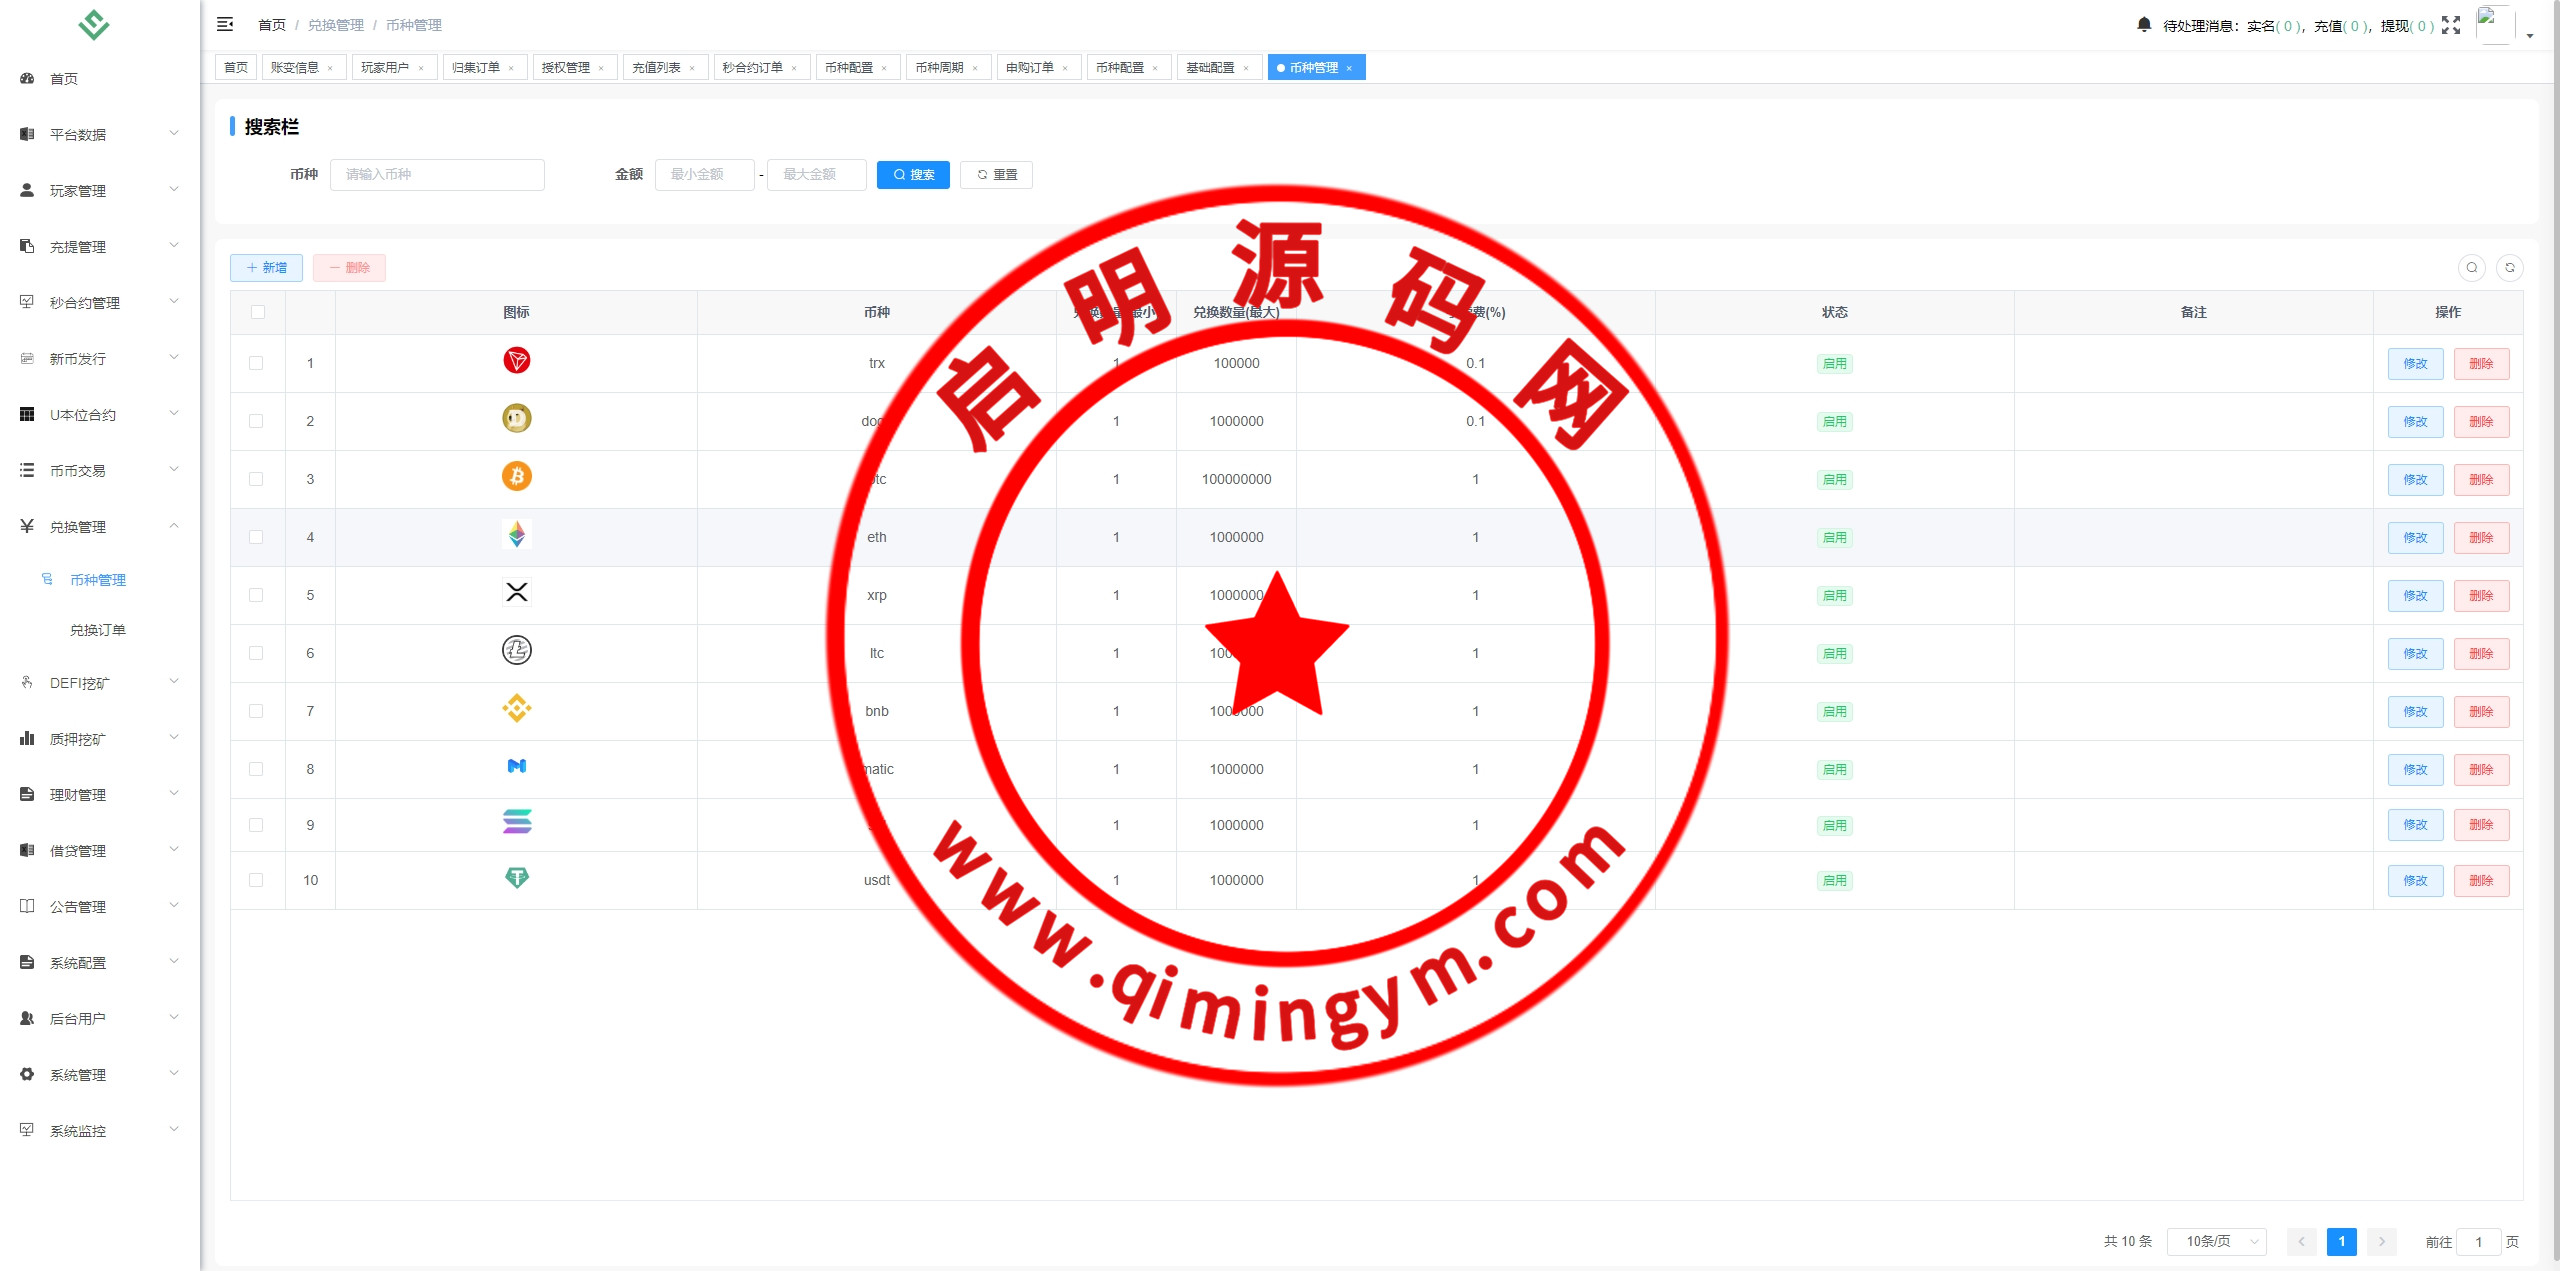Click the Bitcoin coin icon in row 3
This screenshot has height=1271, width=2560.
[516, 477]
